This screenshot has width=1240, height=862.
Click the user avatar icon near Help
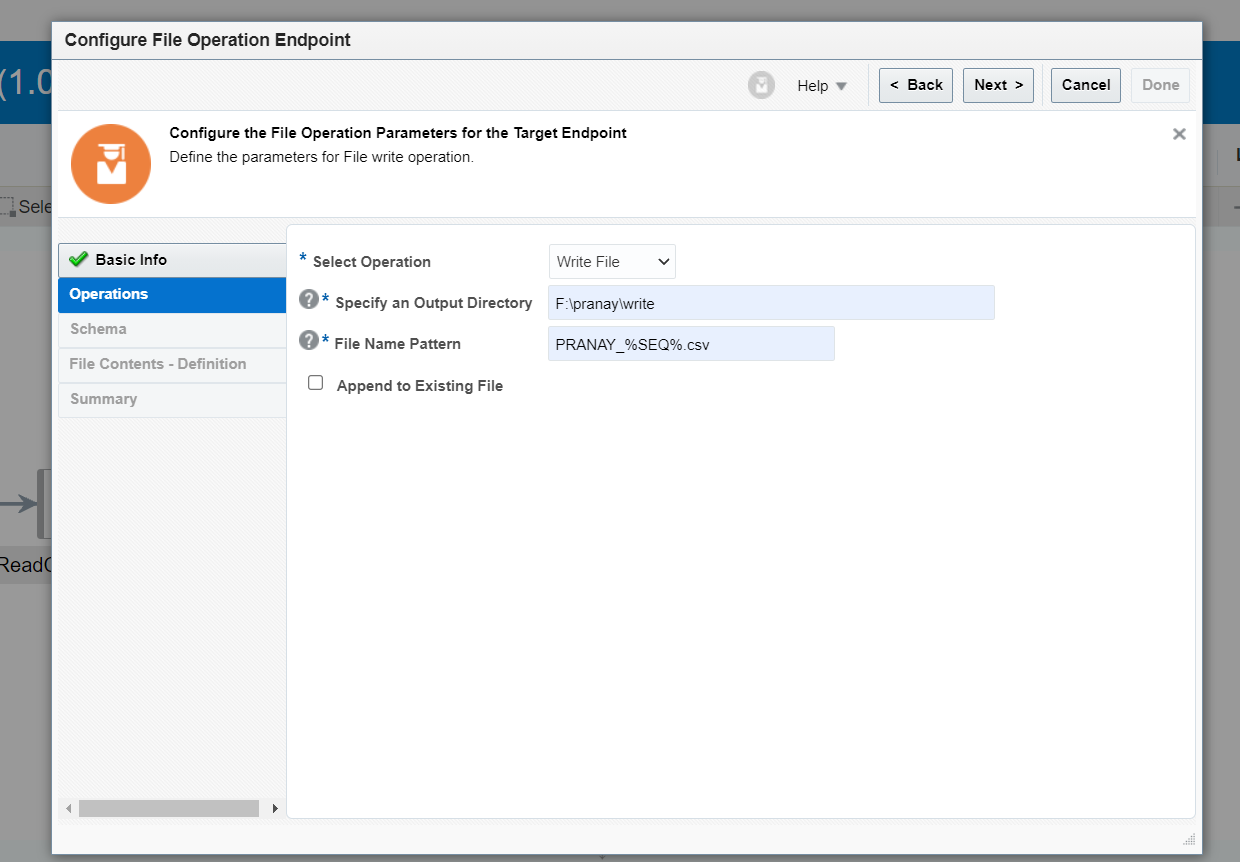tap(761, 85)
